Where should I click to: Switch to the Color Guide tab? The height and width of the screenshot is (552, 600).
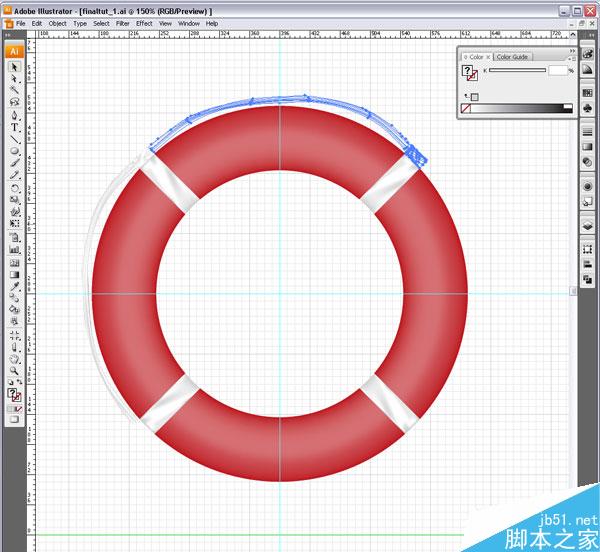512,57
